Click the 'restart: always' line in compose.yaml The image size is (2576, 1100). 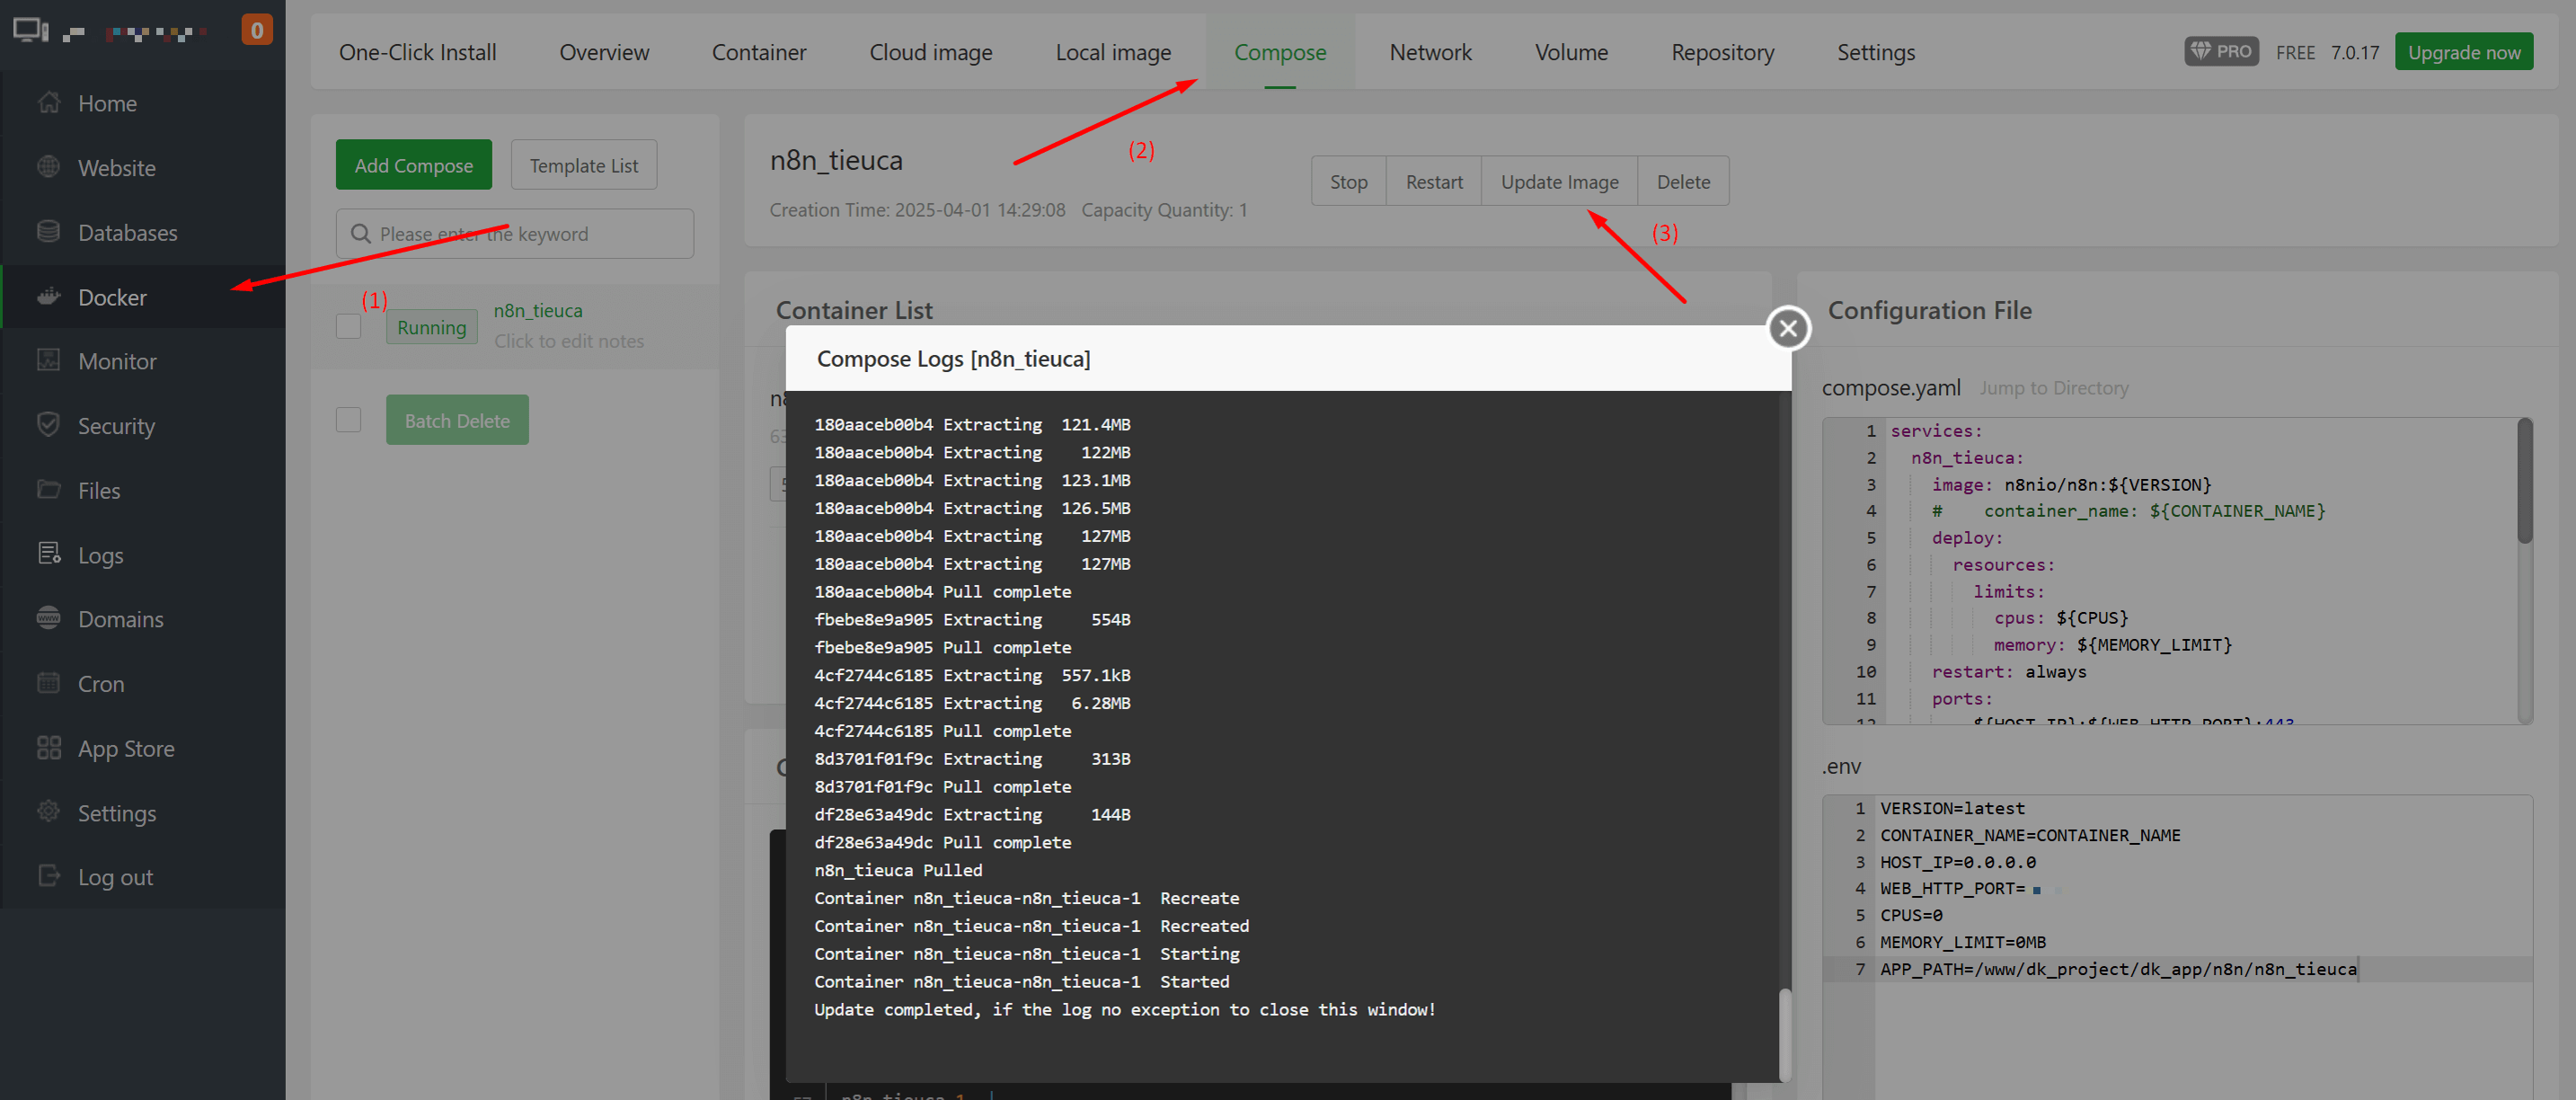click(x=2009, y=672)
